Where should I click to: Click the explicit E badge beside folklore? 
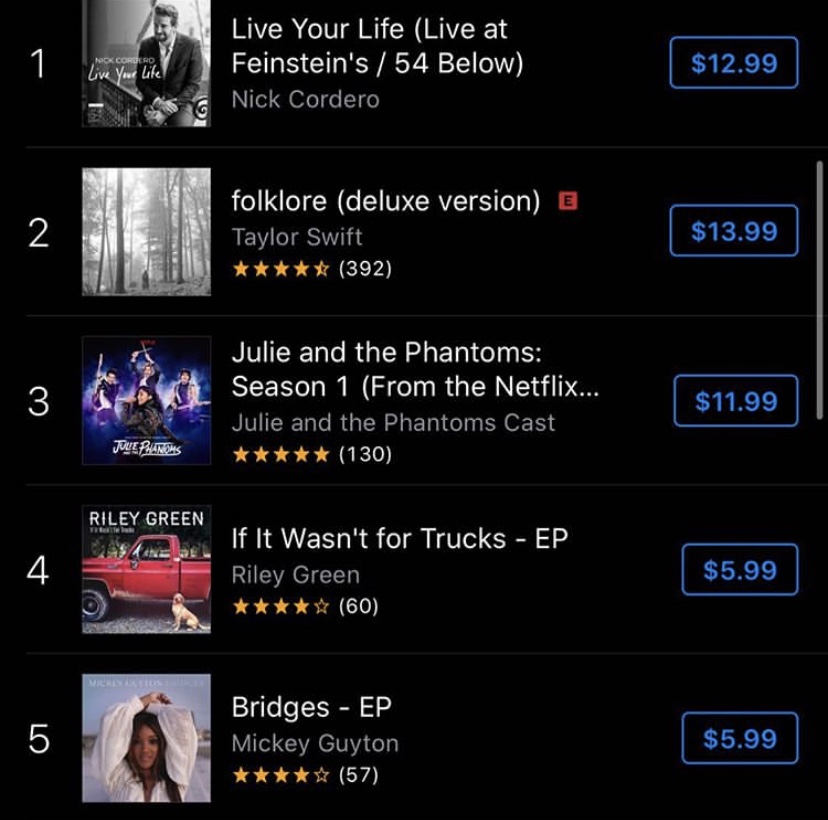pyautogui.click(x=568, y=201)
